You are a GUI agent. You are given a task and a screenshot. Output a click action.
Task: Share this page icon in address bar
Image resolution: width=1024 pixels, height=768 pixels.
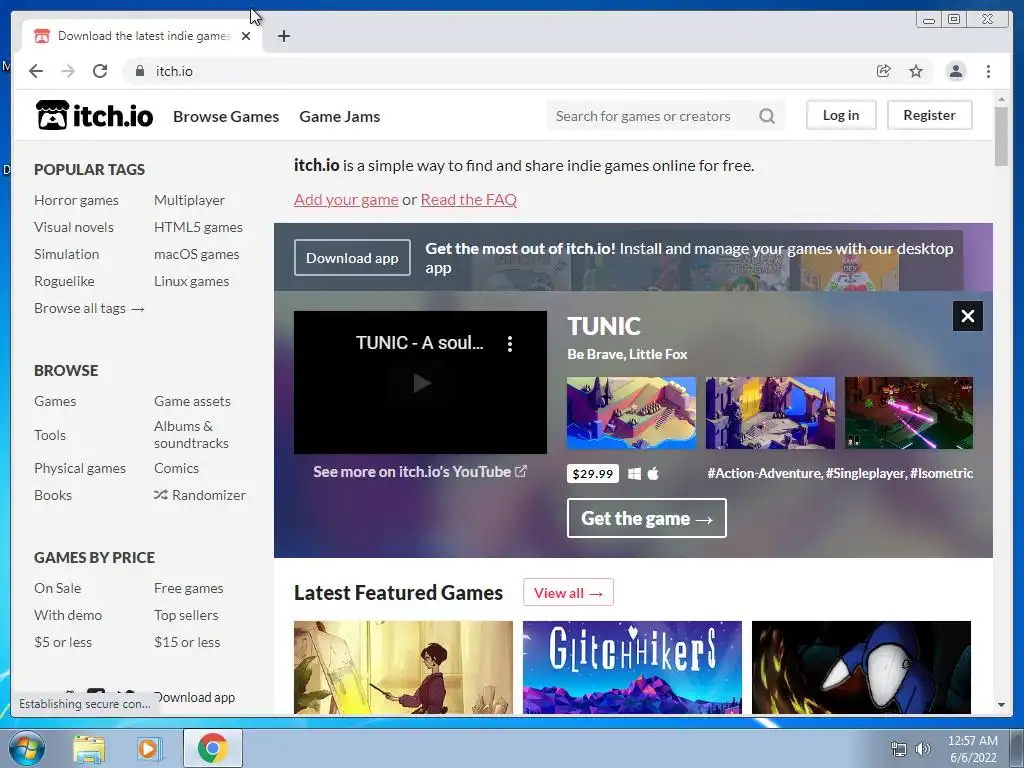884,71
